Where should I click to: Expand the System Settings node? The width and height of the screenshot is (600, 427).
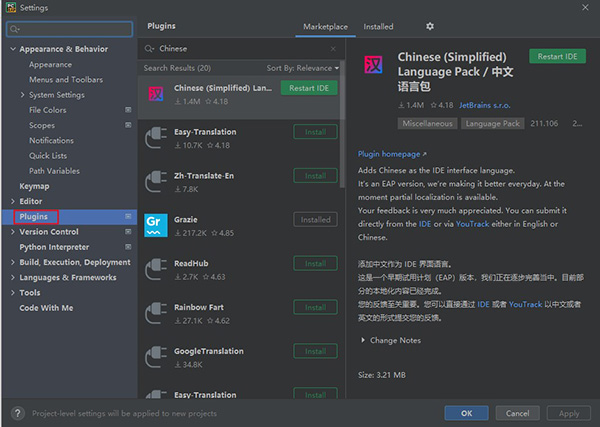(x=22, y=95)
